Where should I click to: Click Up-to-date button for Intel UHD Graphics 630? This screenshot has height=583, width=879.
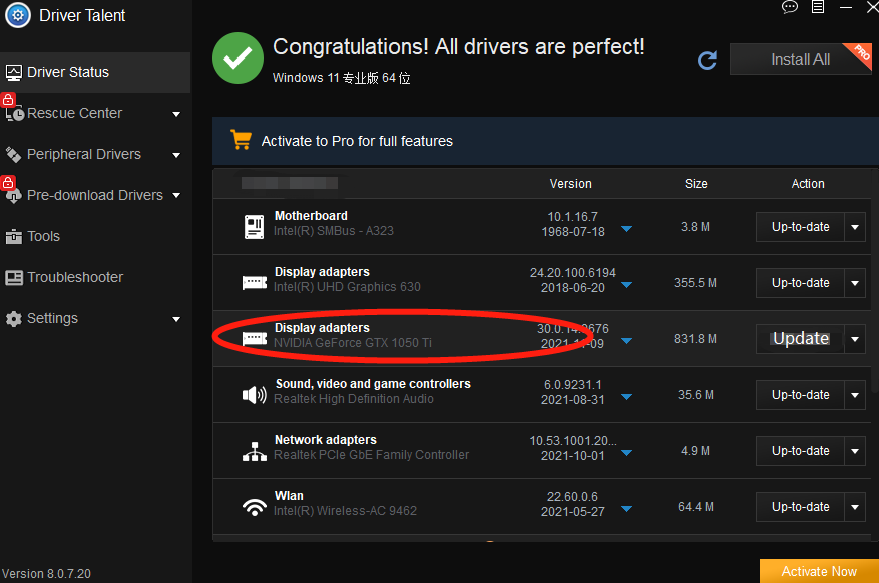coord(801,283)
